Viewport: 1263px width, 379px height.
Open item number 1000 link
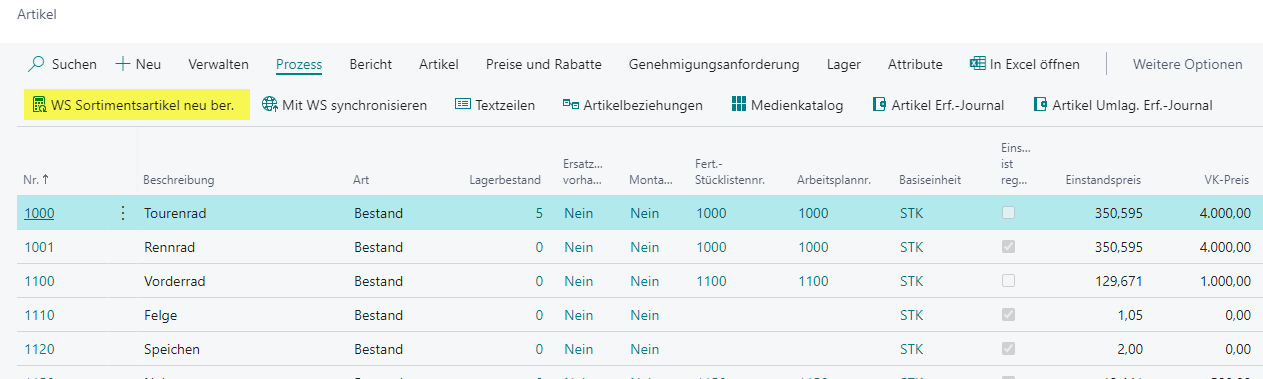(39, 213)
